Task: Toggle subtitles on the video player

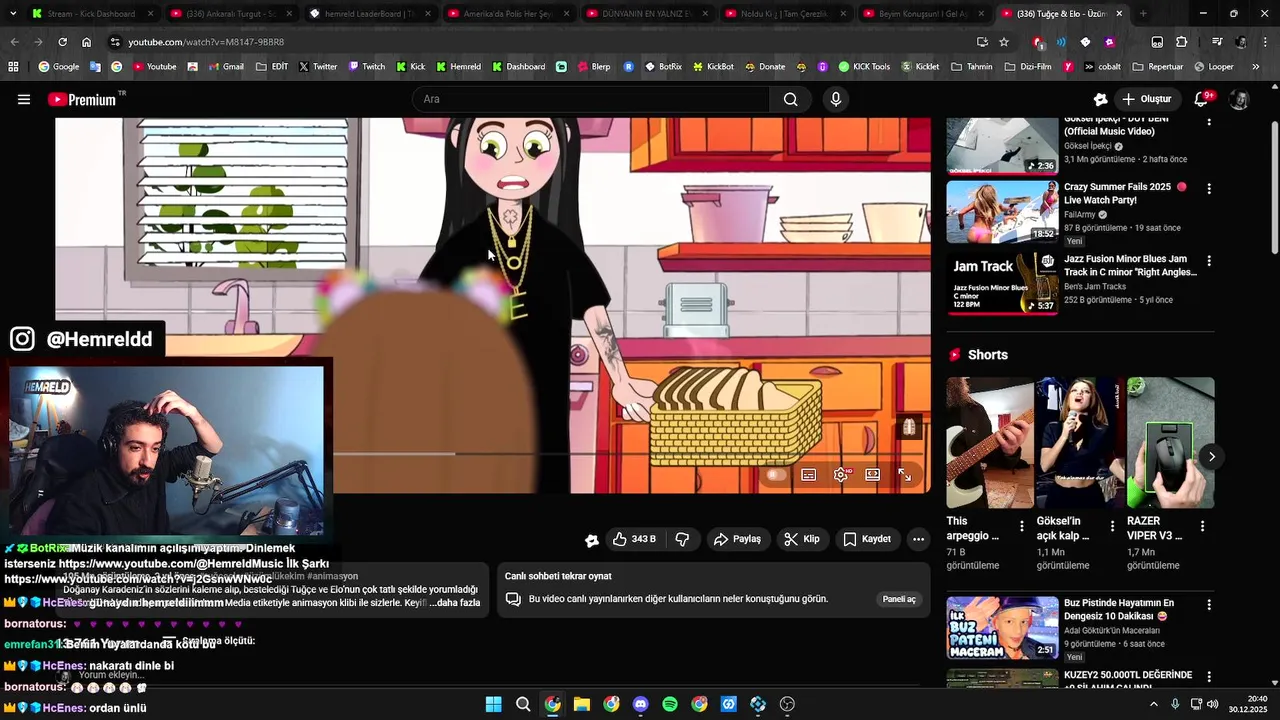Action: (809, 475)
